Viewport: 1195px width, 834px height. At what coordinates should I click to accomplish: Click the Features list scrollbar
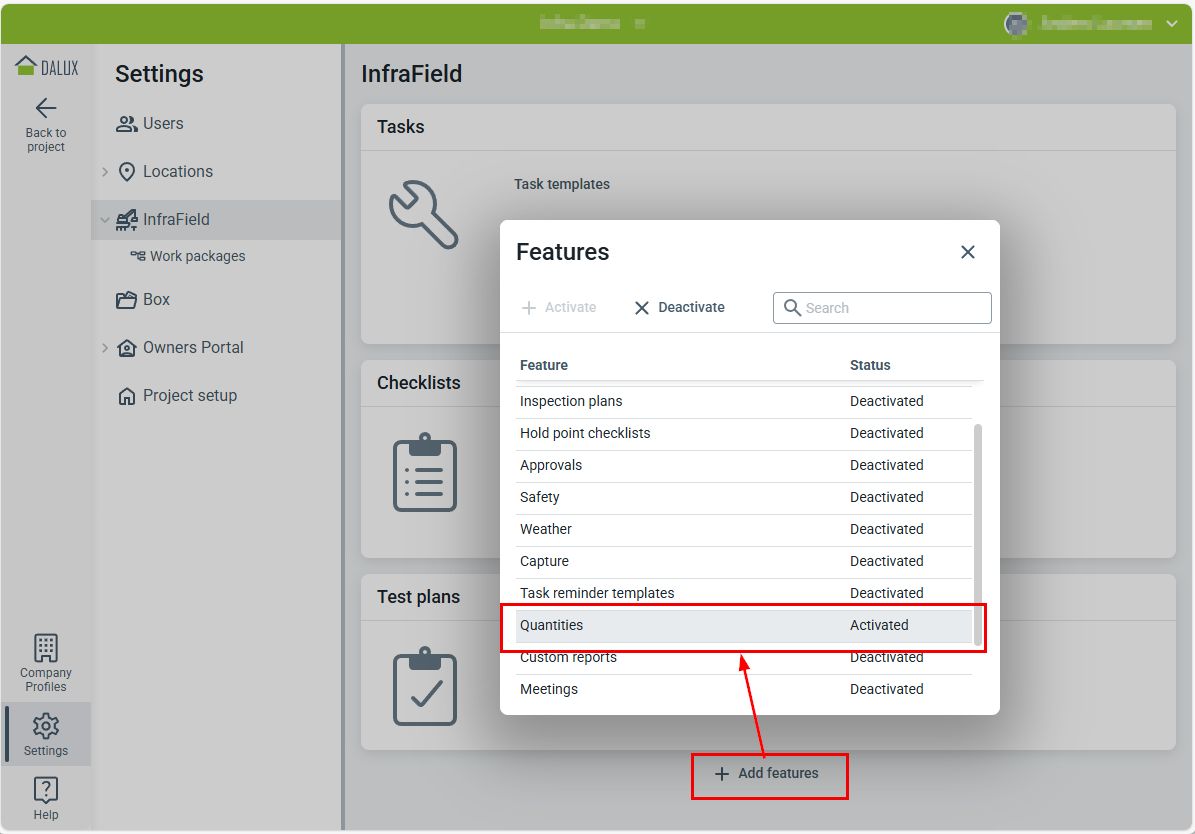pyautogui.click(x=978, y=530)
